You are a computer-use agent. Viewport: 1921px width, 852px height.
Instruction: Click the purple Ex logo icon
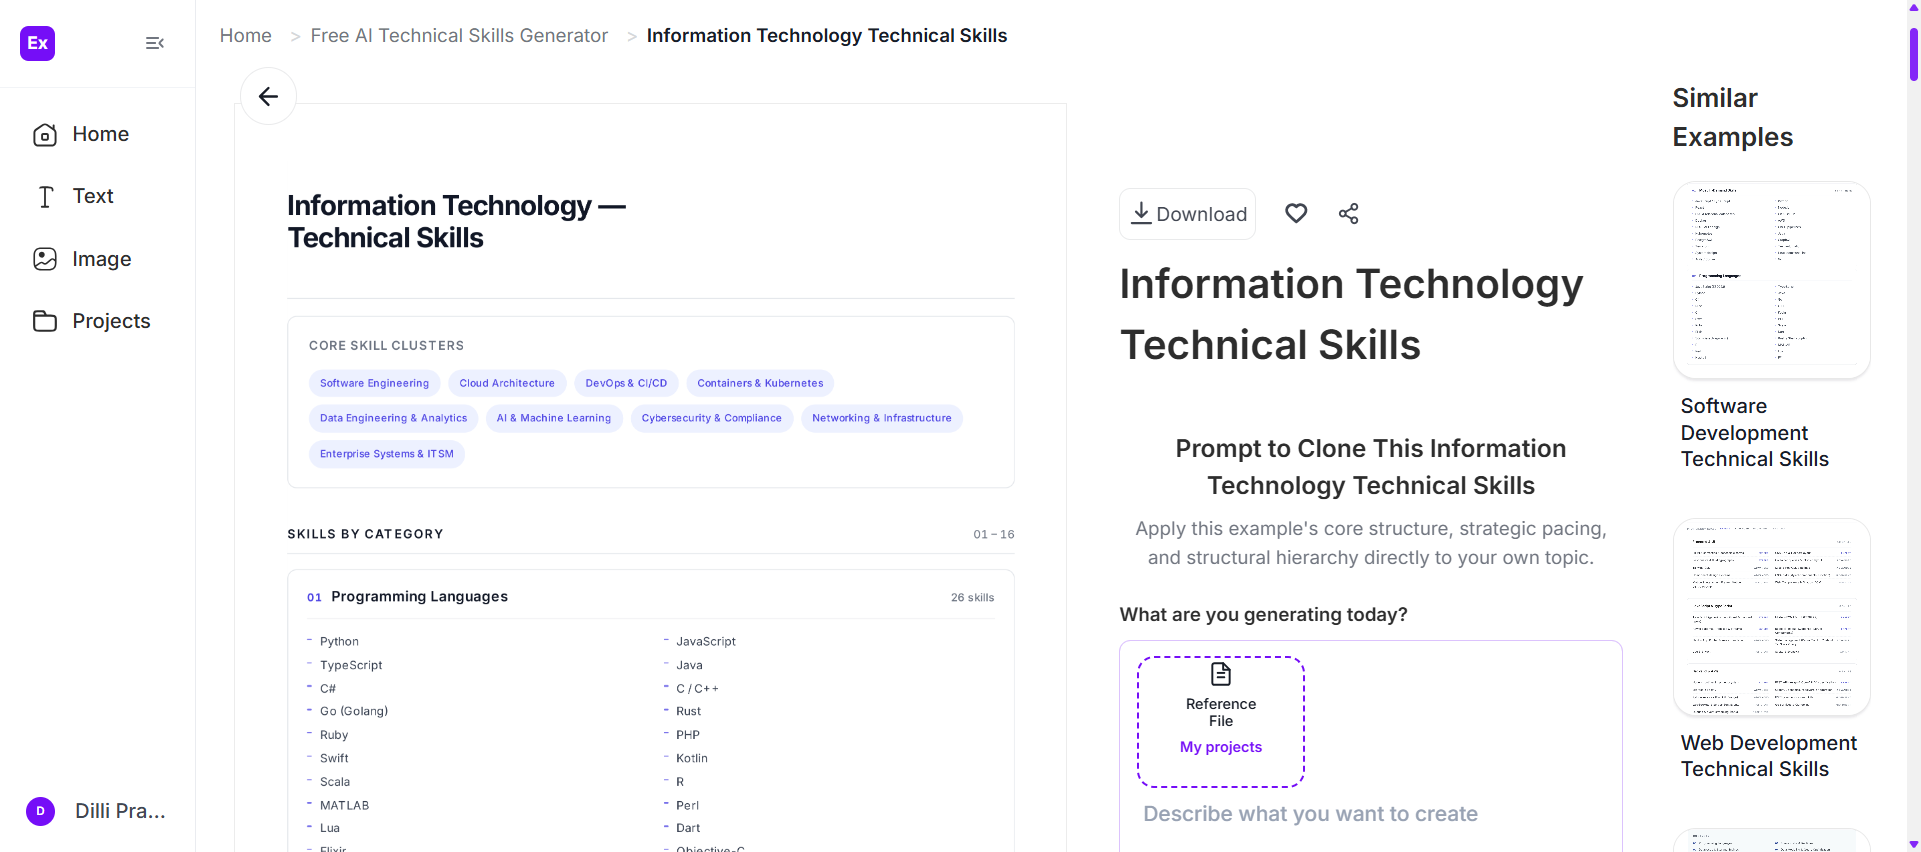click(38, 43)
